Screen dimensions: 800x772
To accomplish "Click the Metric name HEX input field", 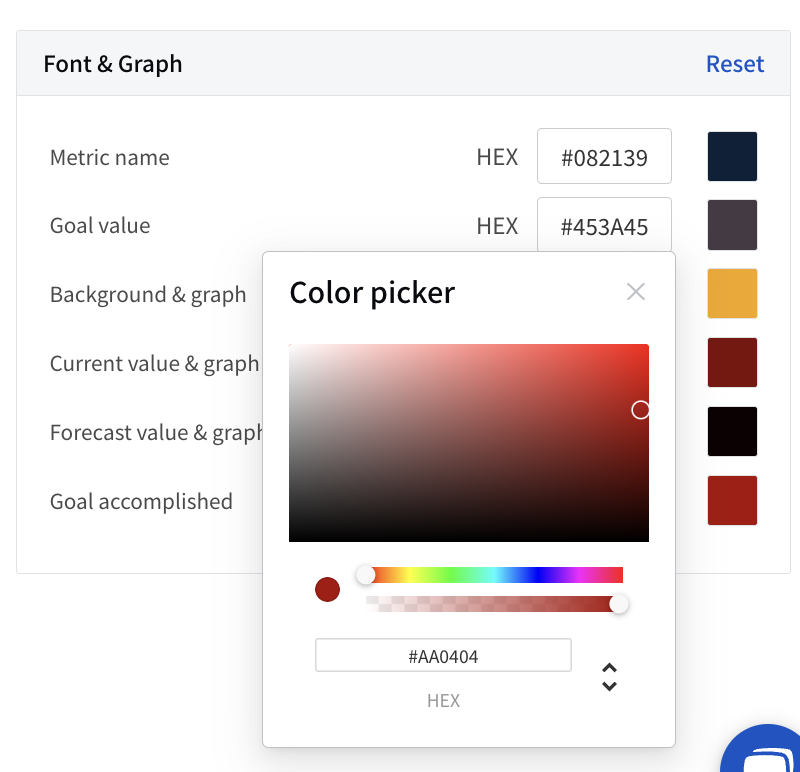I will (604, 156).
